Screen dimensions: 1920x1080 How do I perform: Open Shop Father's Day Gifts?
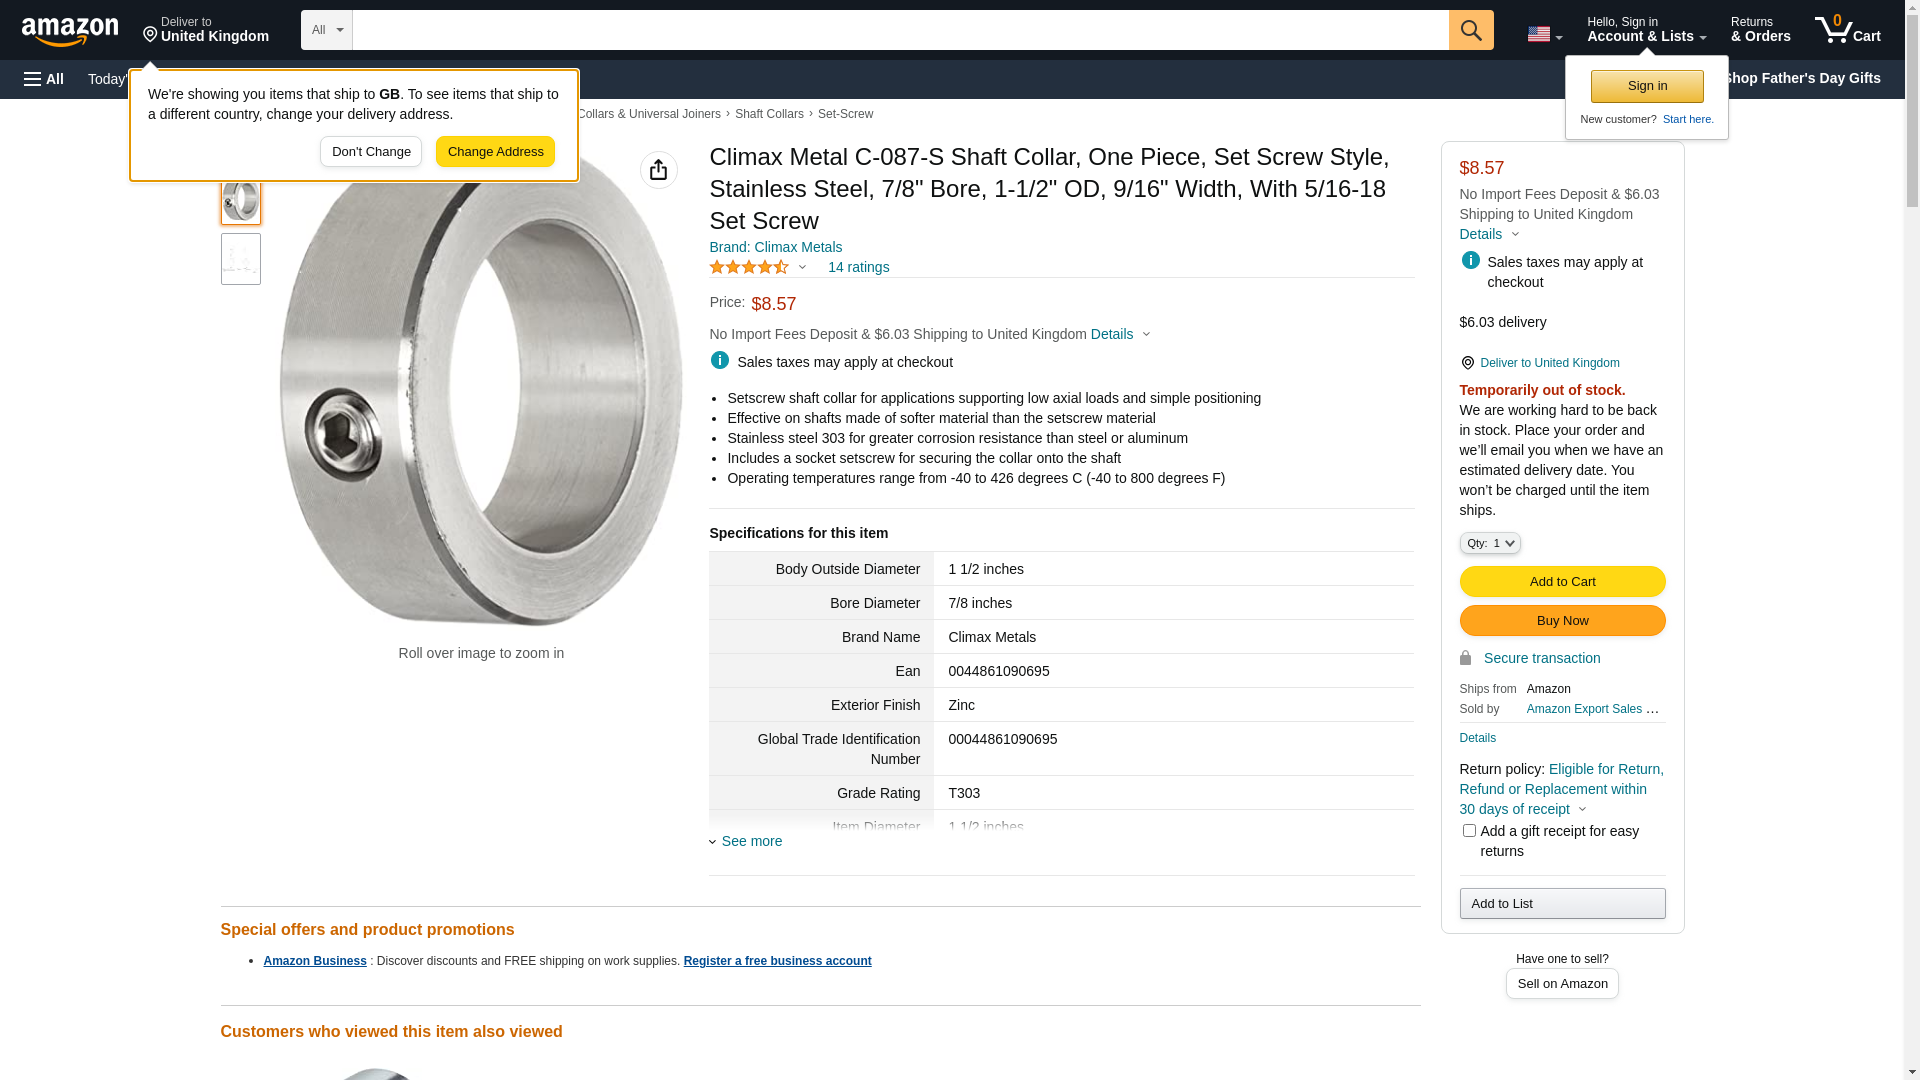(x=1801, y=78)
